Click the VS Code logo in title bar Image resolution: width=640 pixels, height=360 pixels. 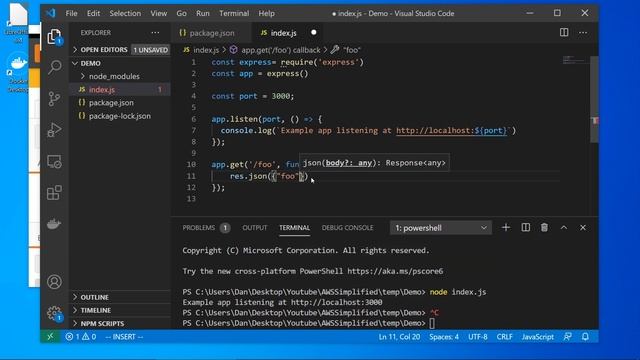pyautogui.click(x=51, y=13)
